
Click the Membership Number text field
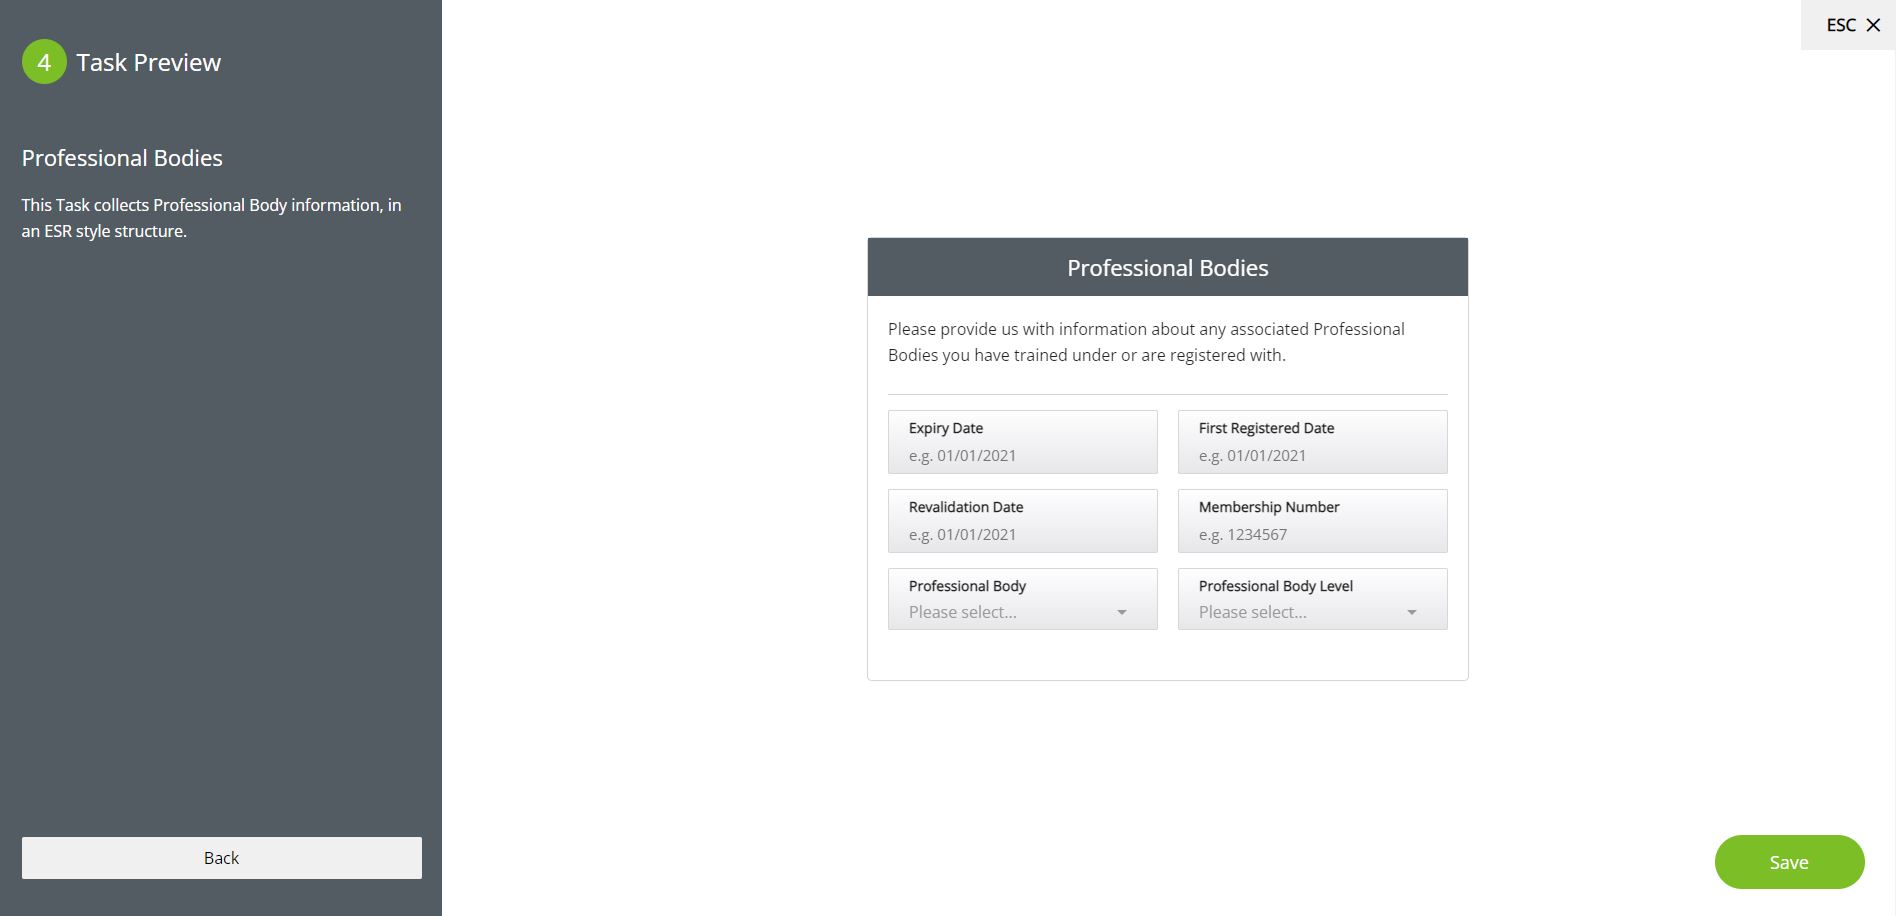[x=1312, y=534]
